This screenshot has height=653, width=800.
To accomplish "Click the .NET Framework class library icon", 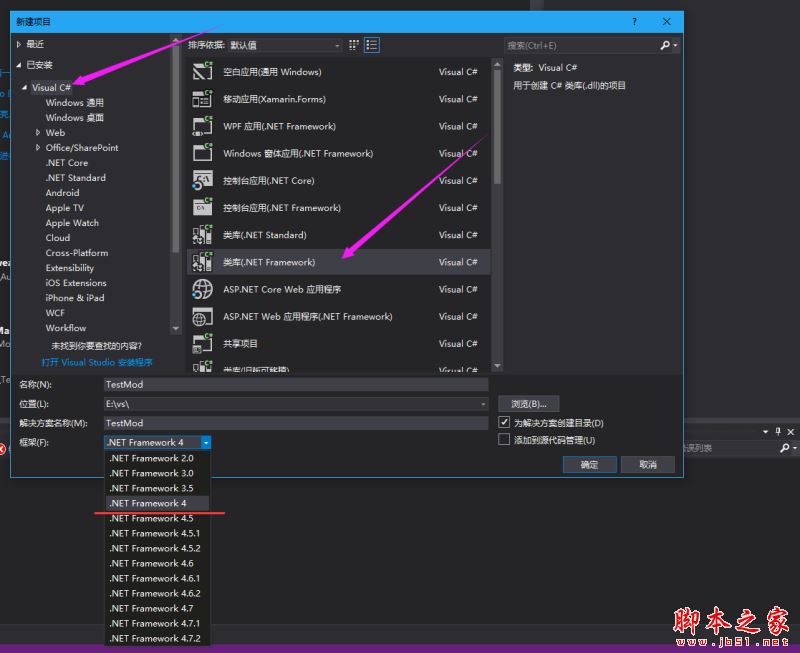I will click(202, 262).
